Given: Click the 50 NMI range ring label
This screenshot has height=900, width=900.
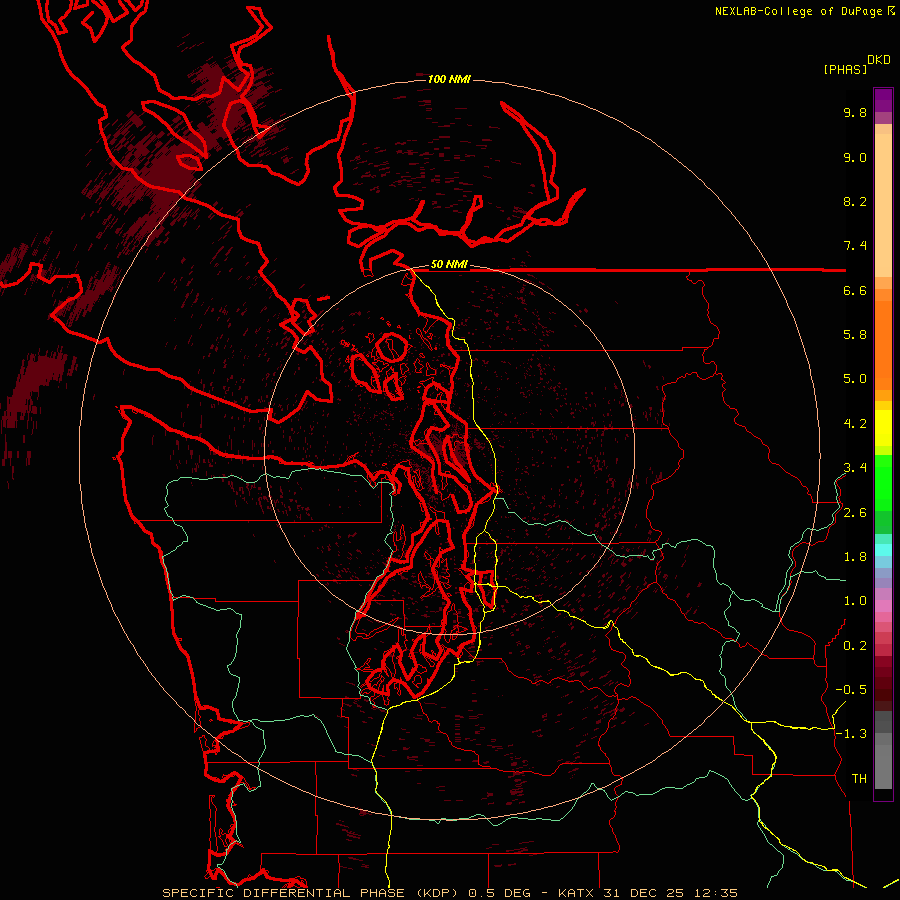Looking at the screenshot, I should click(x=449, y=264).
